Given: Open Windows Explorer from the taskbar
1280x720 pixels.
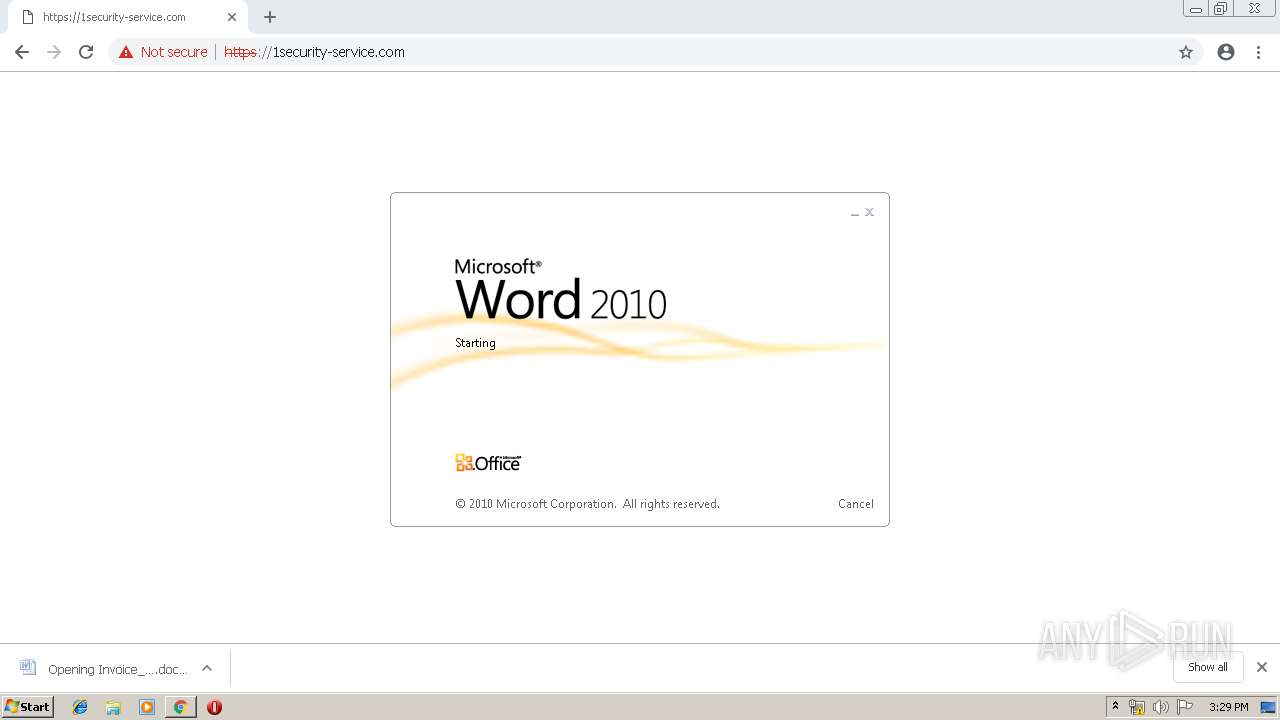Looking at the screenshot, I should 113,707.
